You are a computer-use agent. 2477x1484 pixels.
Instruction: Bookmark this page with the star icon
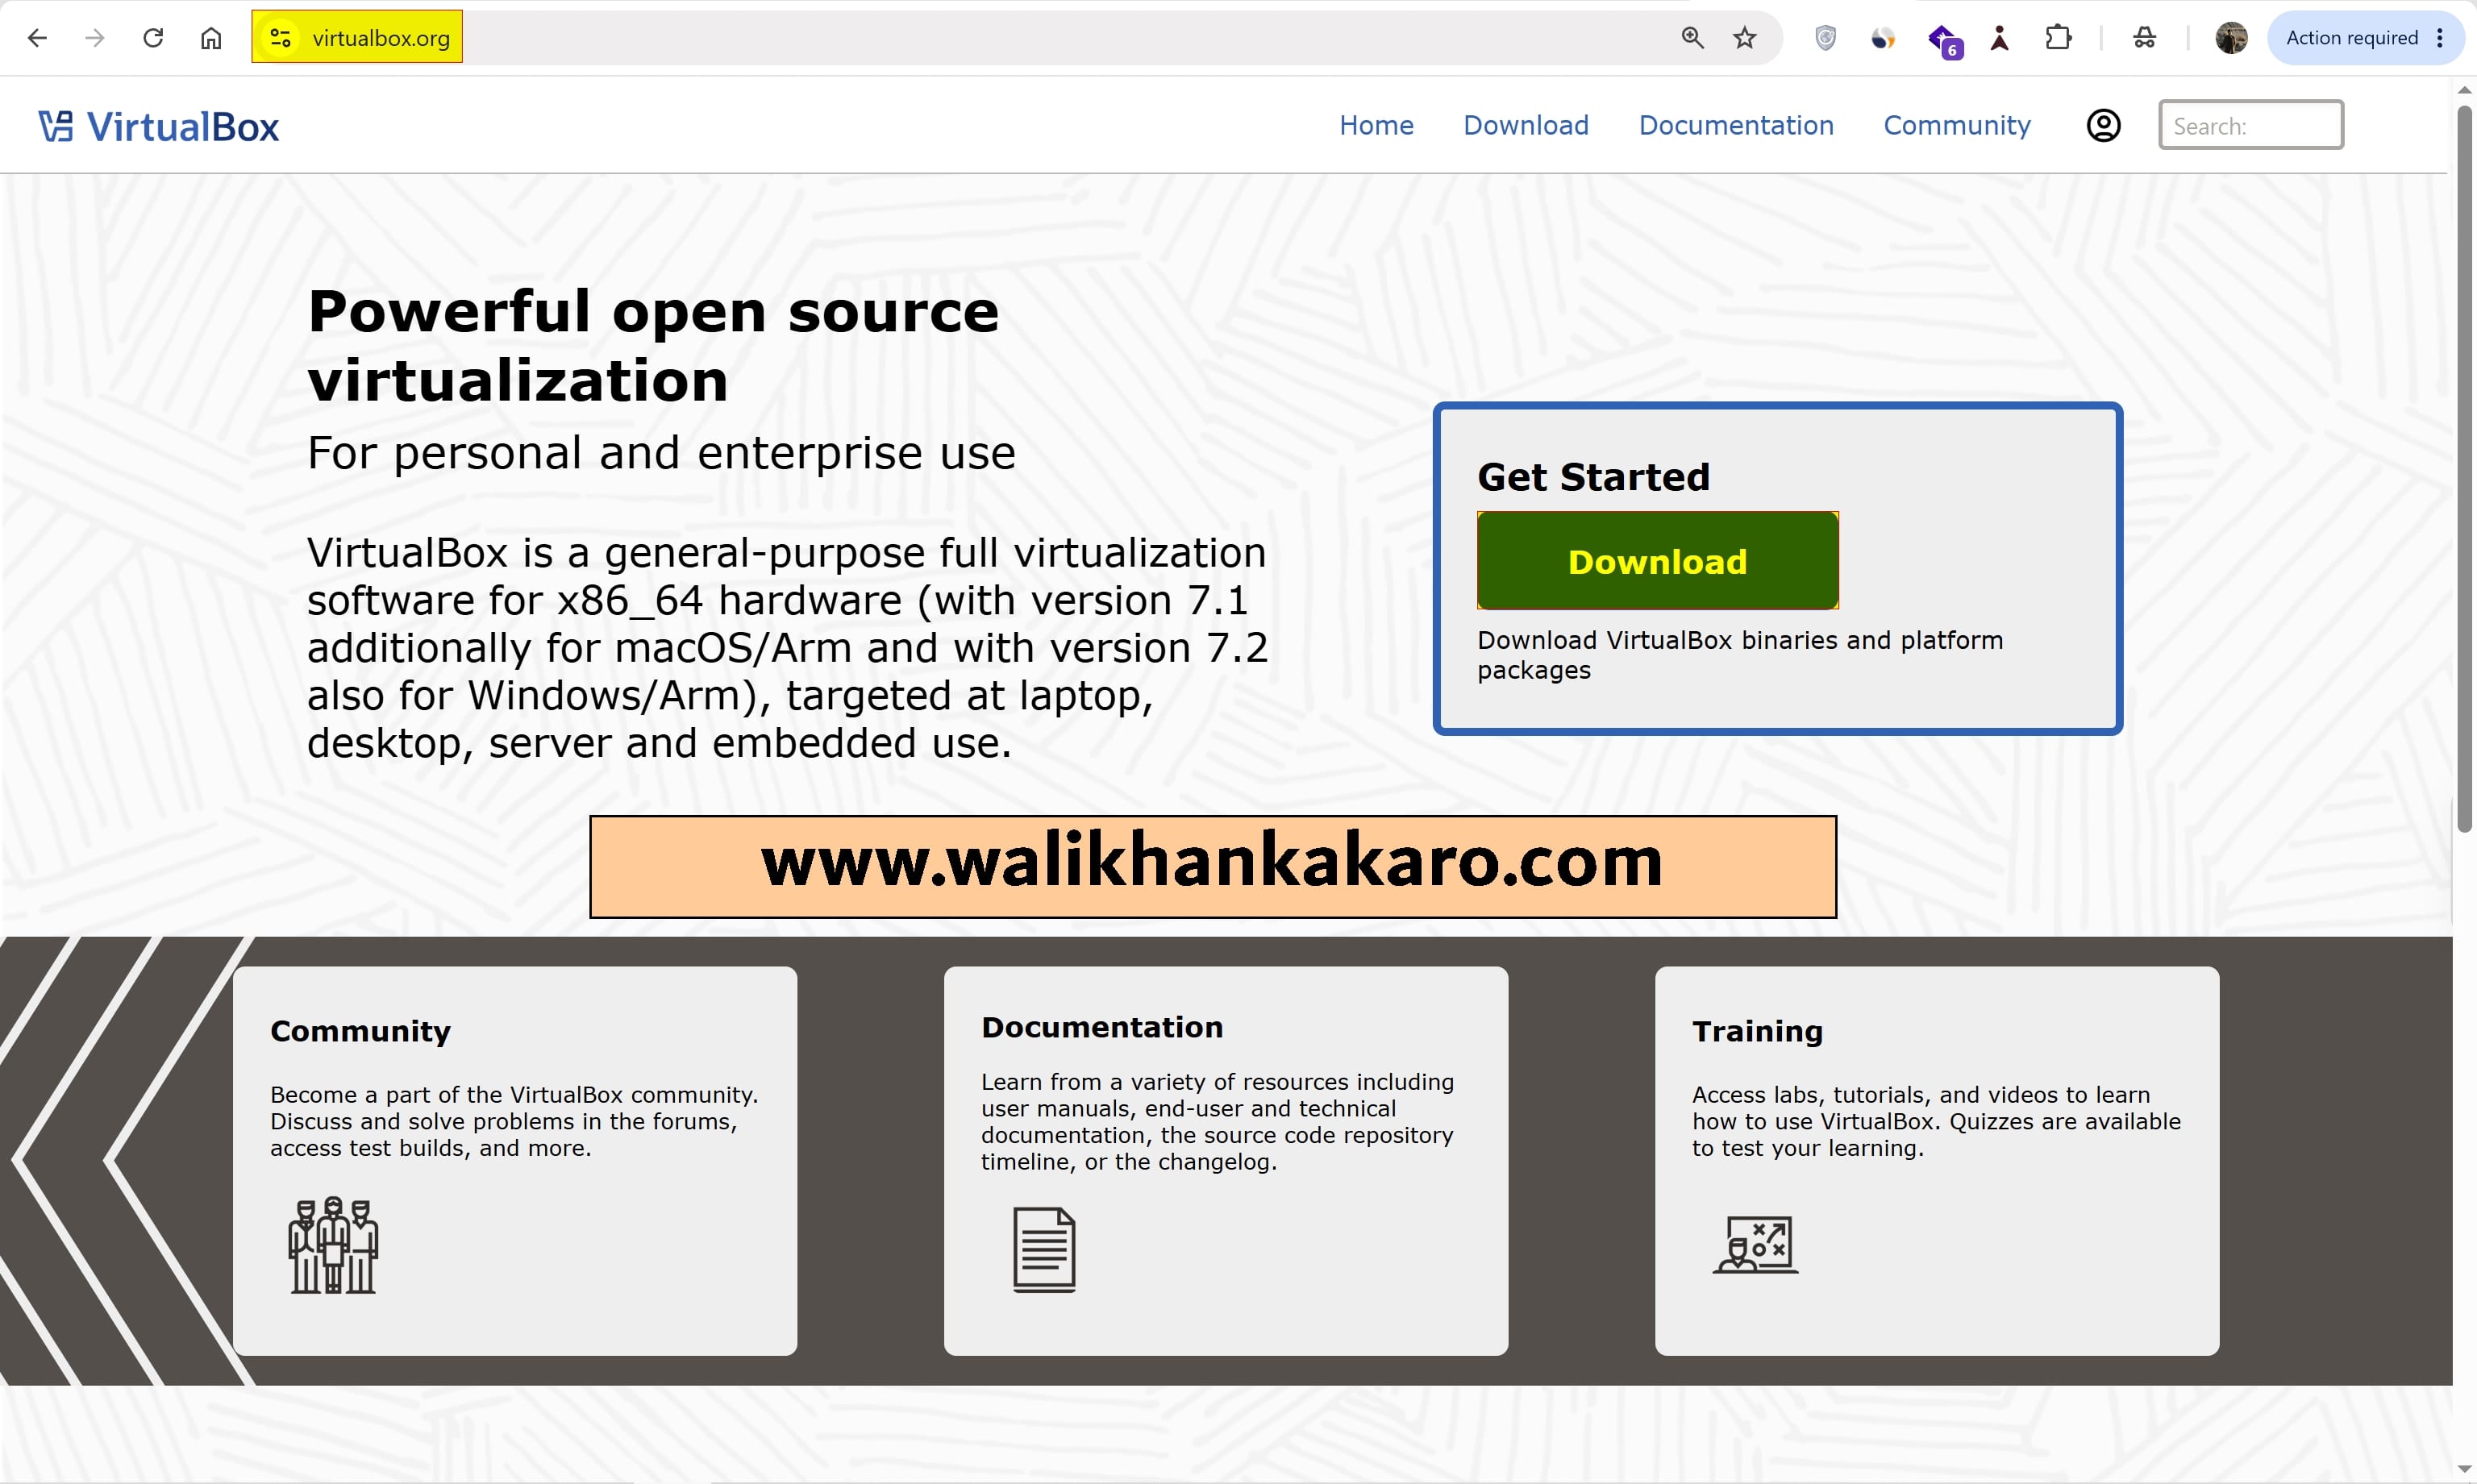1745,38
